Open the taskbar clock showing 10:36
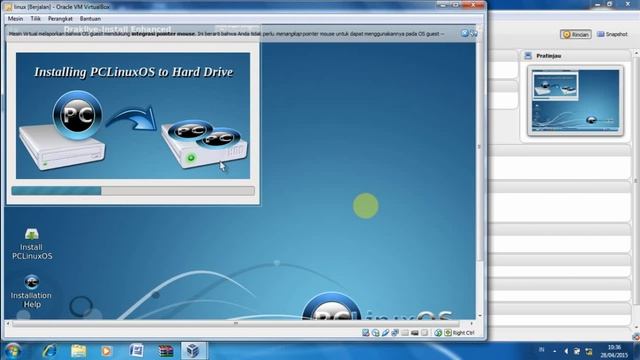Screen dimensions: 640x360 [614, 351]
